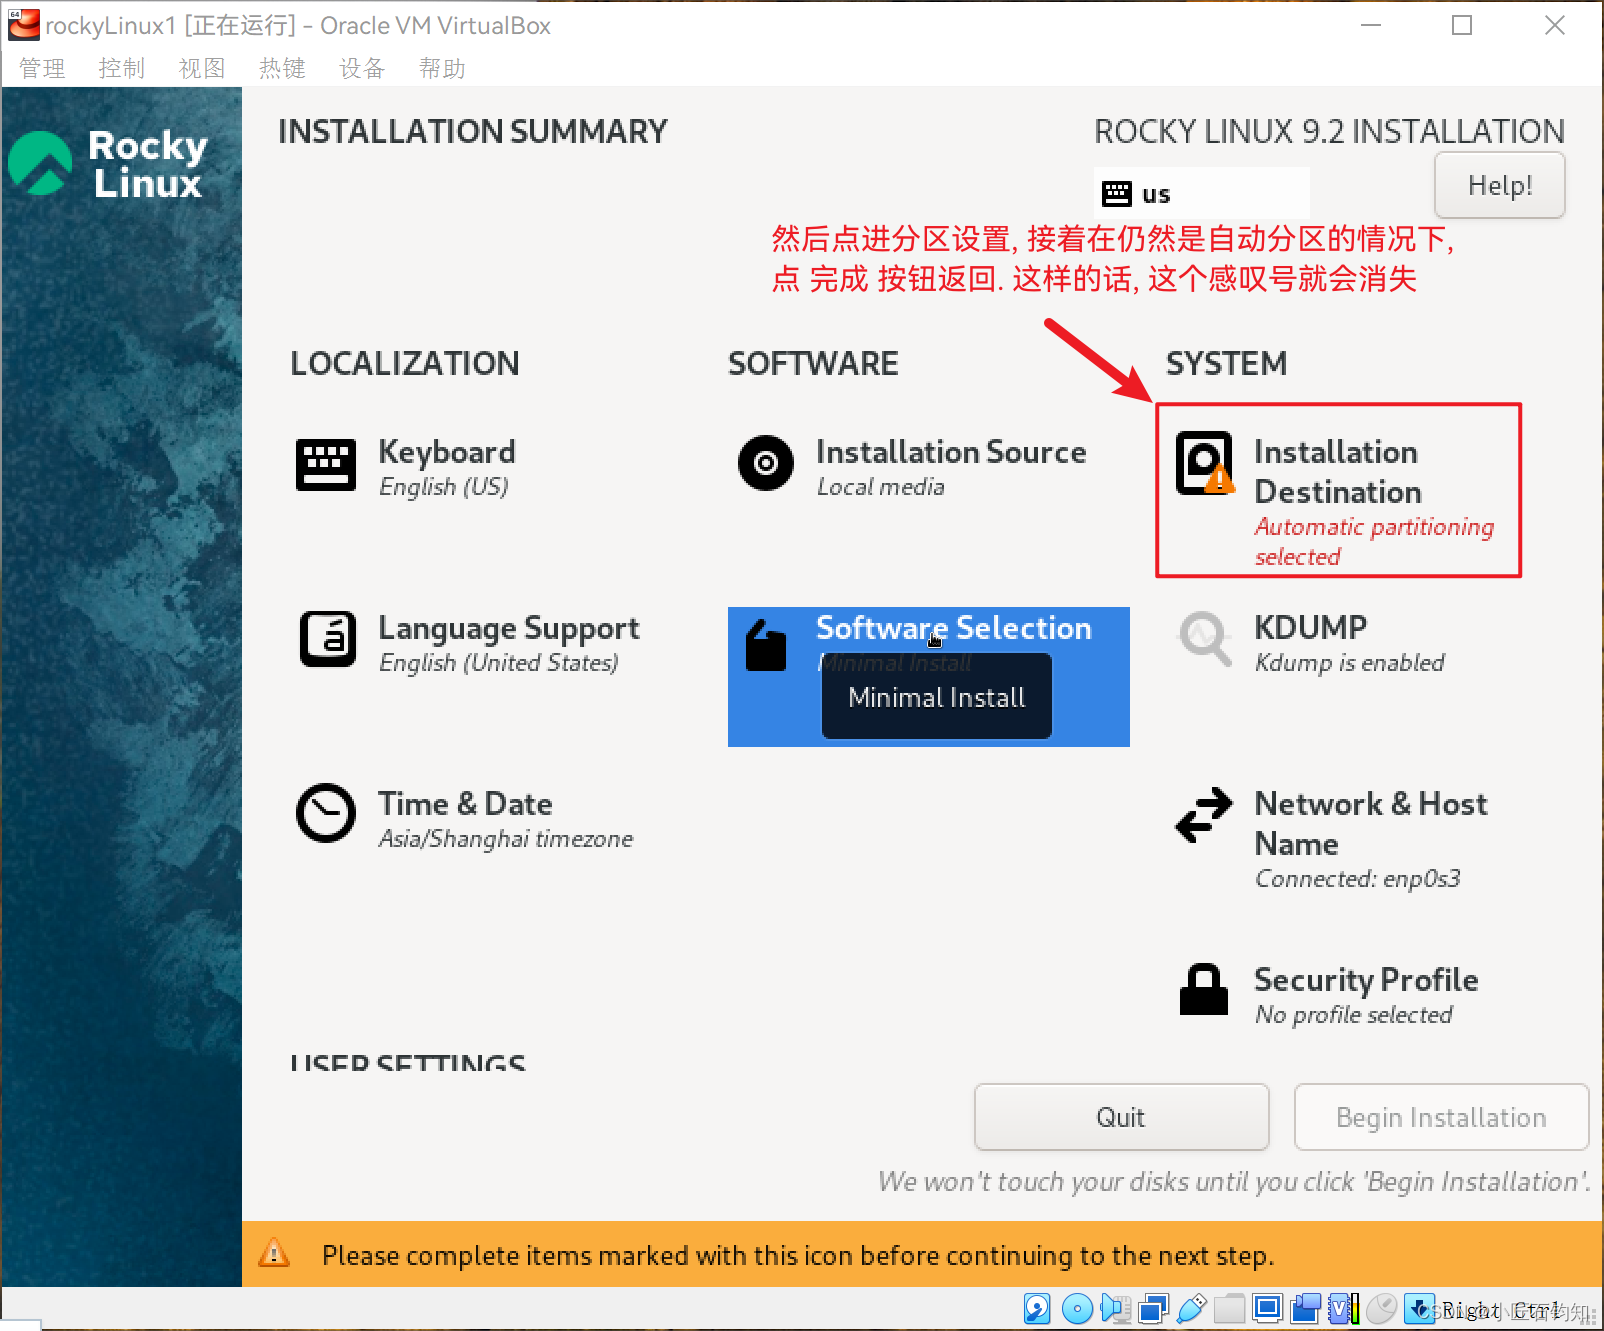Open Time & Date clock icon

(326, 813)
